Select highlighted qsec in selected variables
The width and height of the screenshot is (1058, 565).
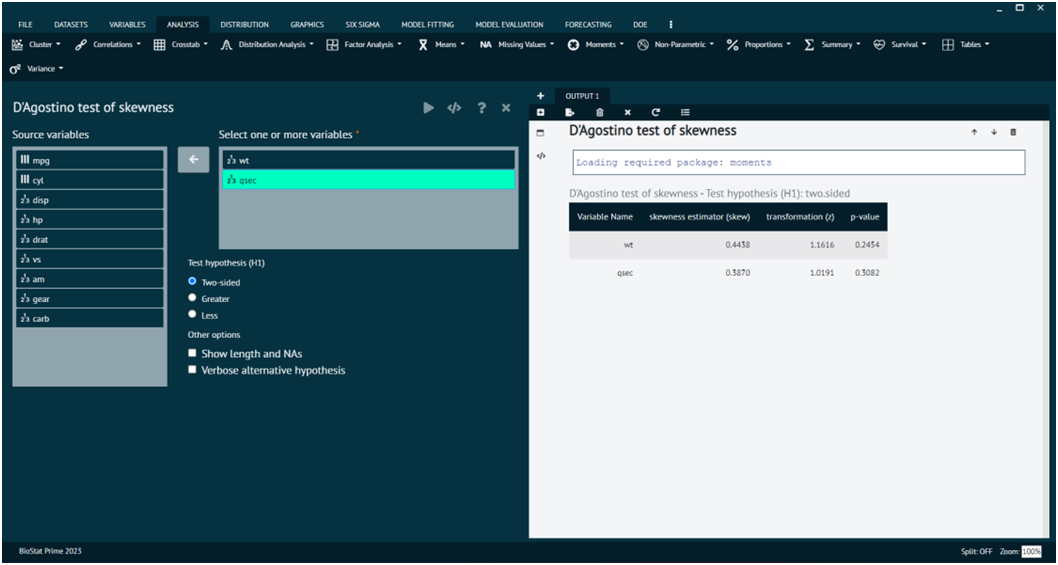coord(368,180)
